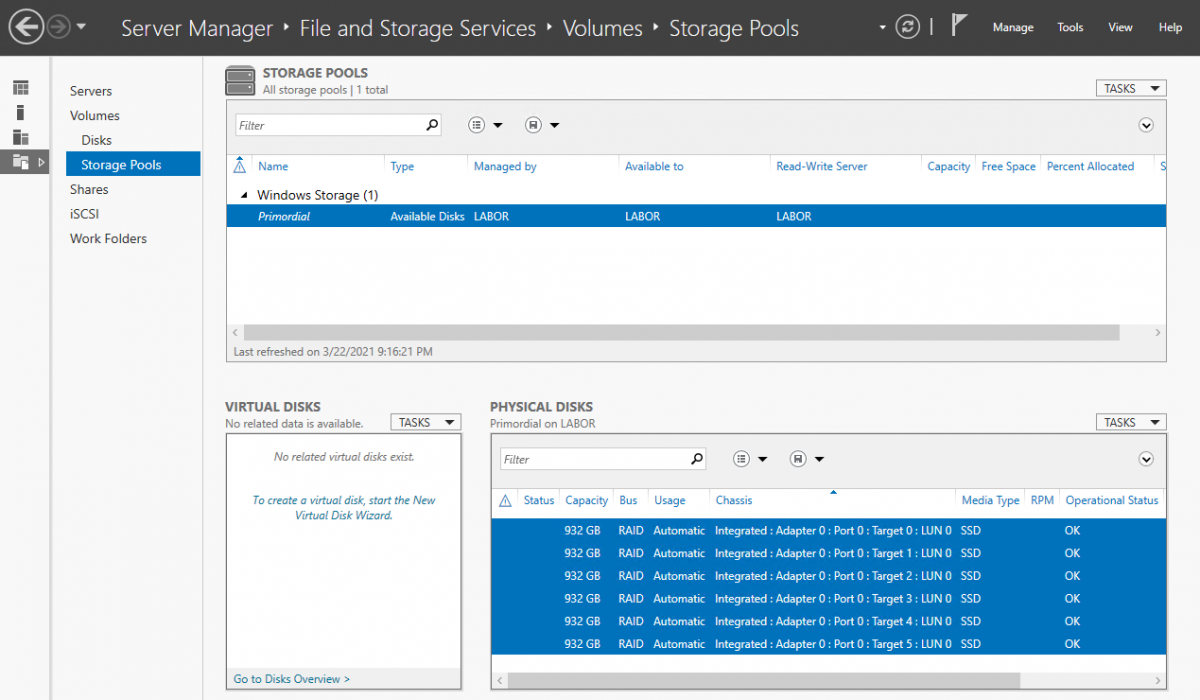Open list view options in Physical Disks
Screen dimensions: 1200x700
pos(749,459)
